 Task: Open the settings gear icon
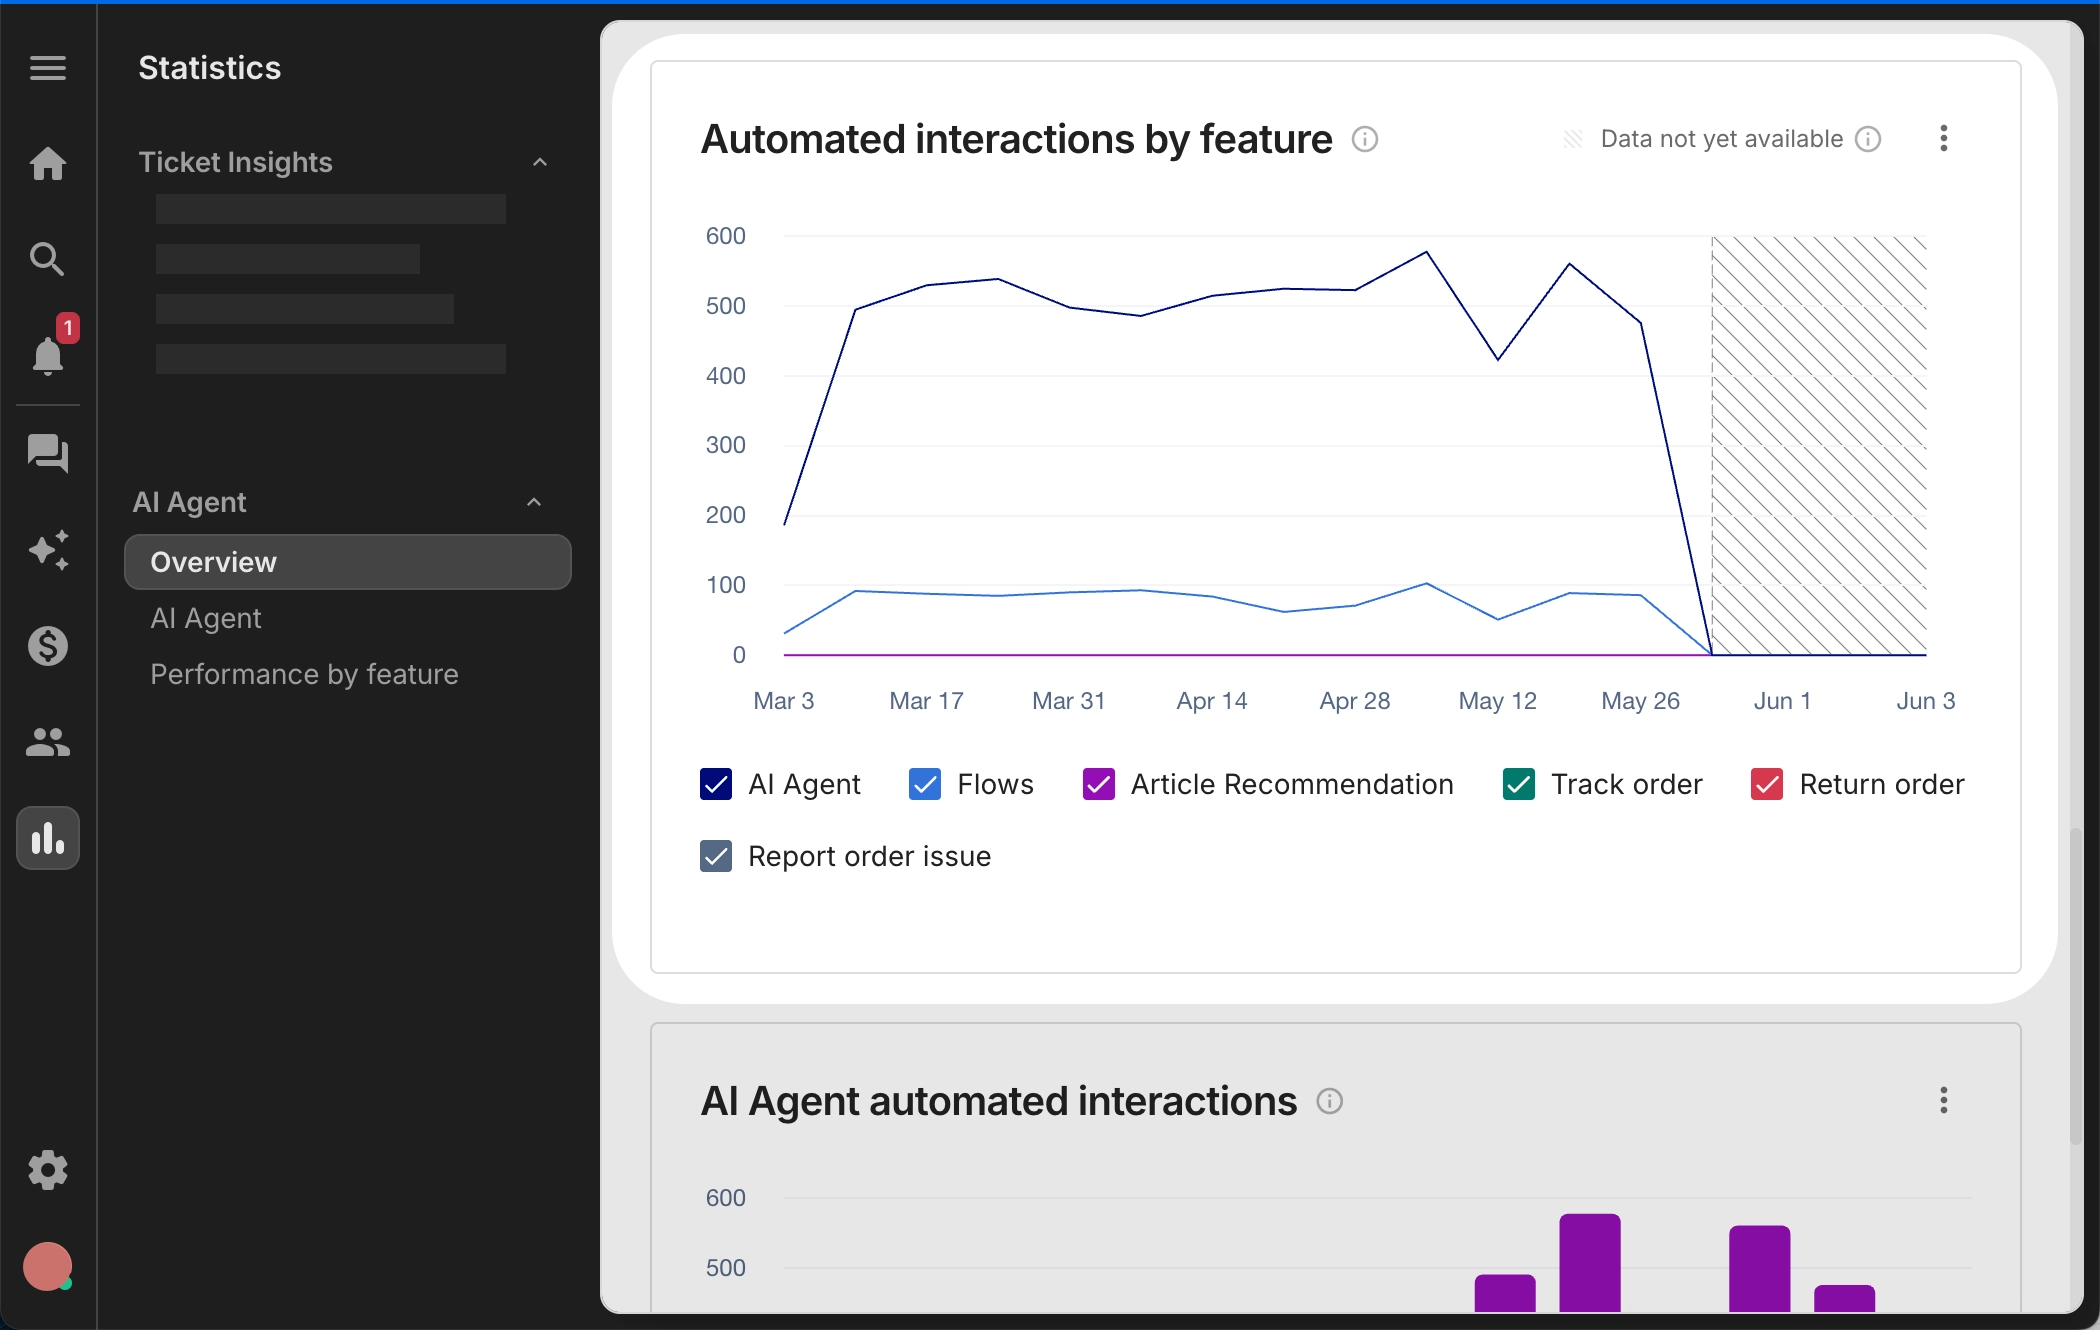click(x=48, y=1169)
